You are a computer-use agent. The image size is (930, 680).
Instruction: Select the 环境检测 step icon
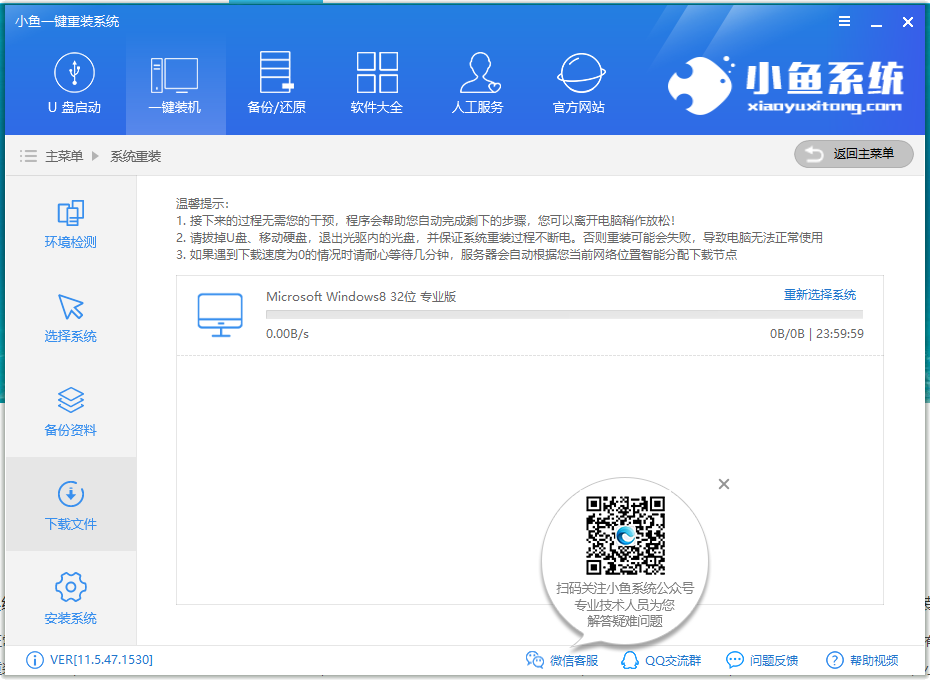point(71,213)
